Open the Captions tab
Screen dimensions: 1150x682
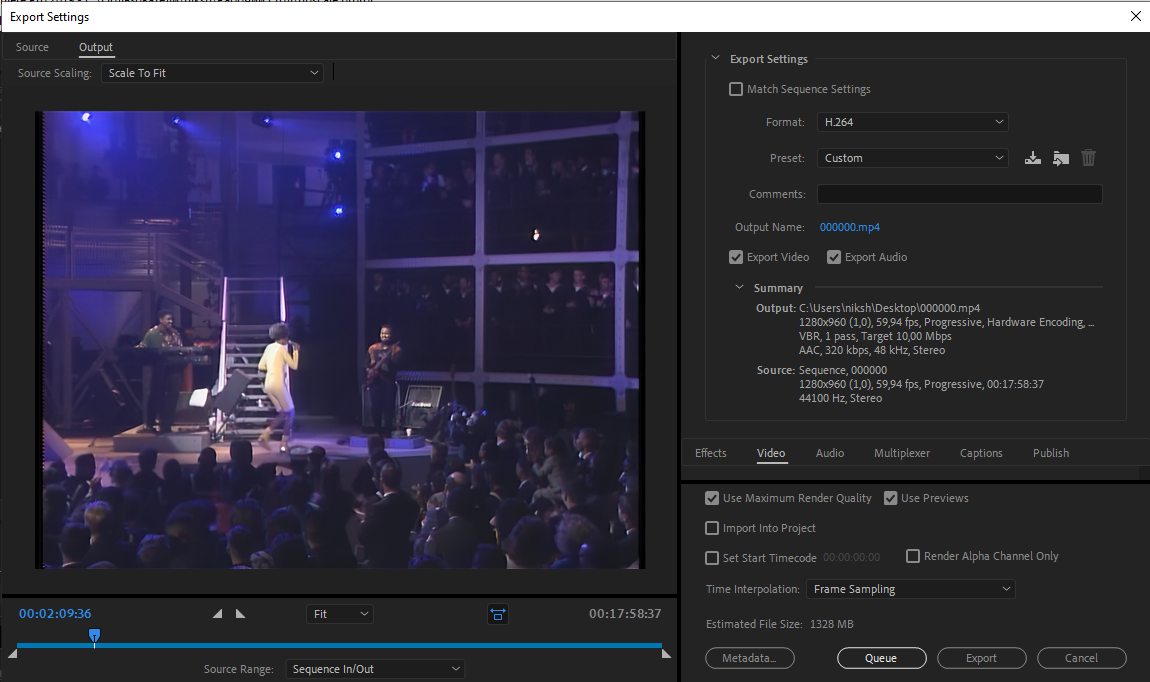pyautogui.click(x=981, y=453)
